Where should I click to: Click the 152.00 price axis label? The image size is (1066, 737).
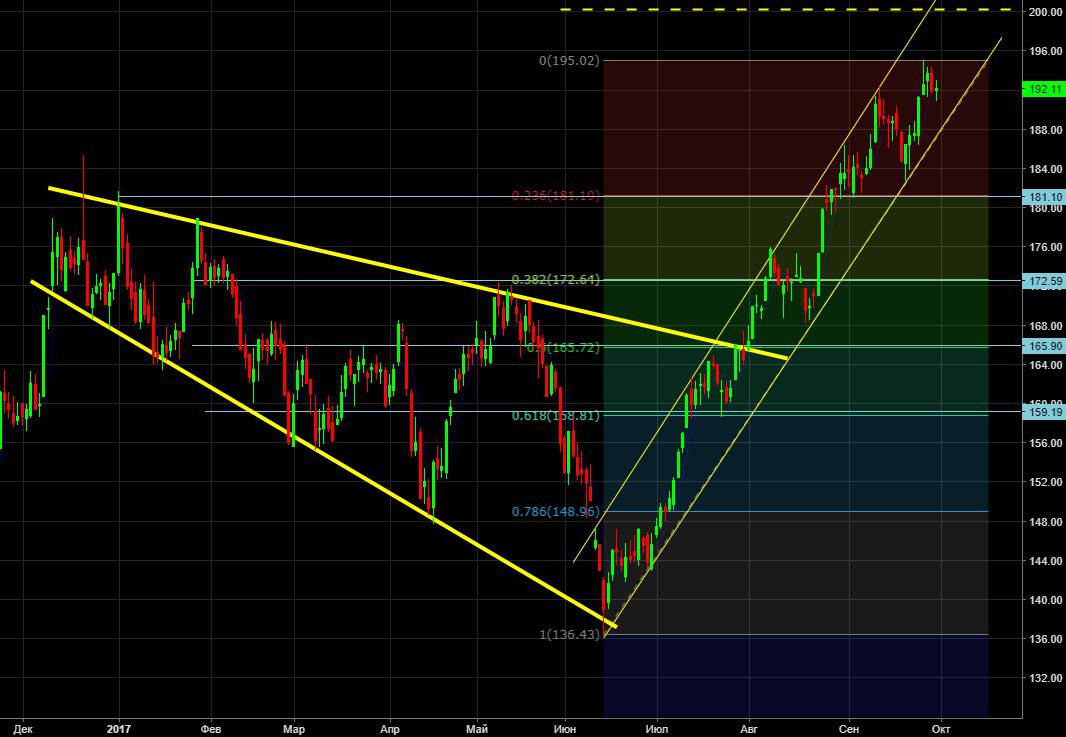(1046, 482)
